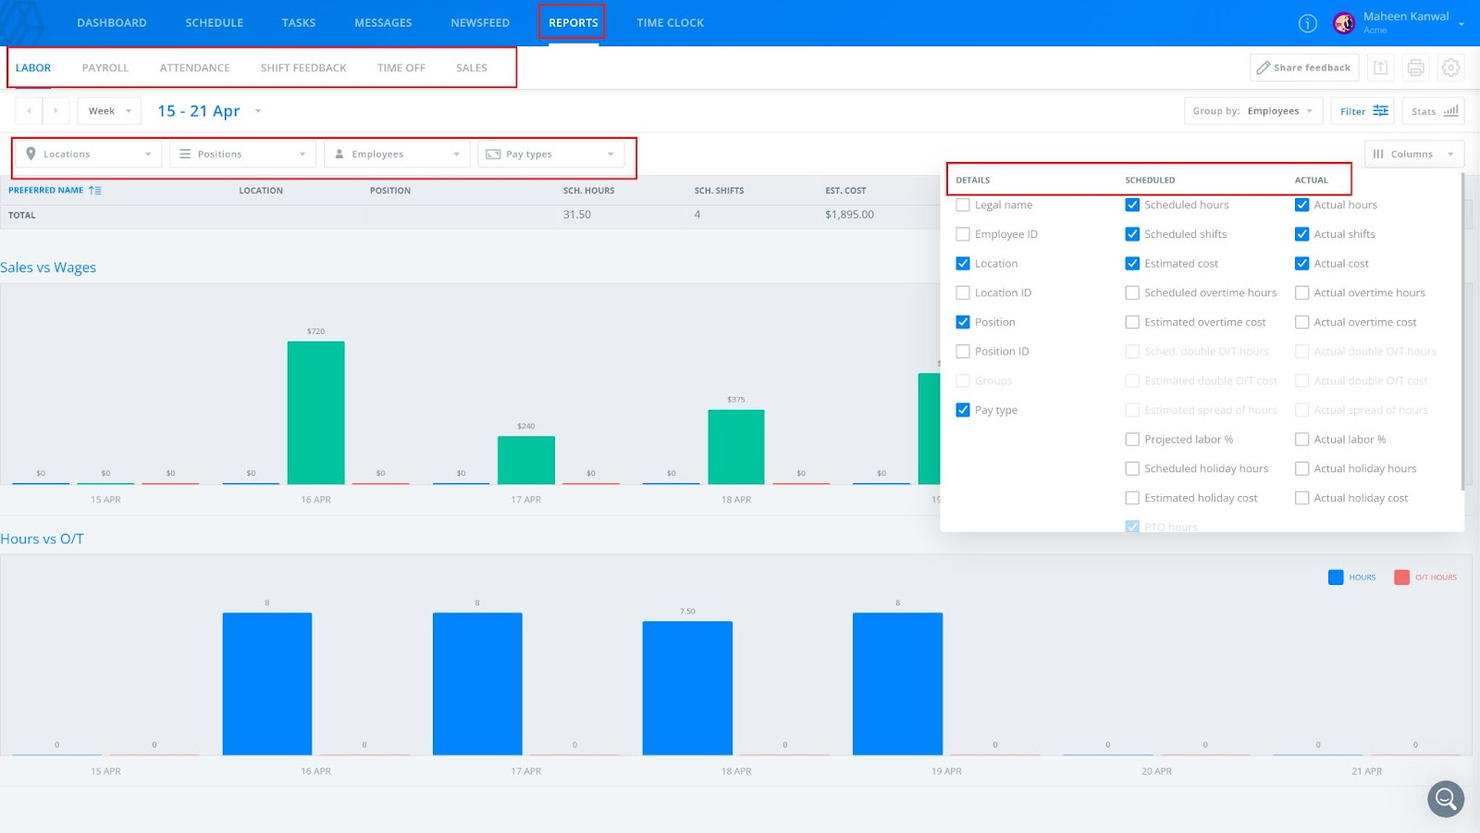Enable Actual overtime hours checkbox

pyautogui.click(x=1302, y=293)
